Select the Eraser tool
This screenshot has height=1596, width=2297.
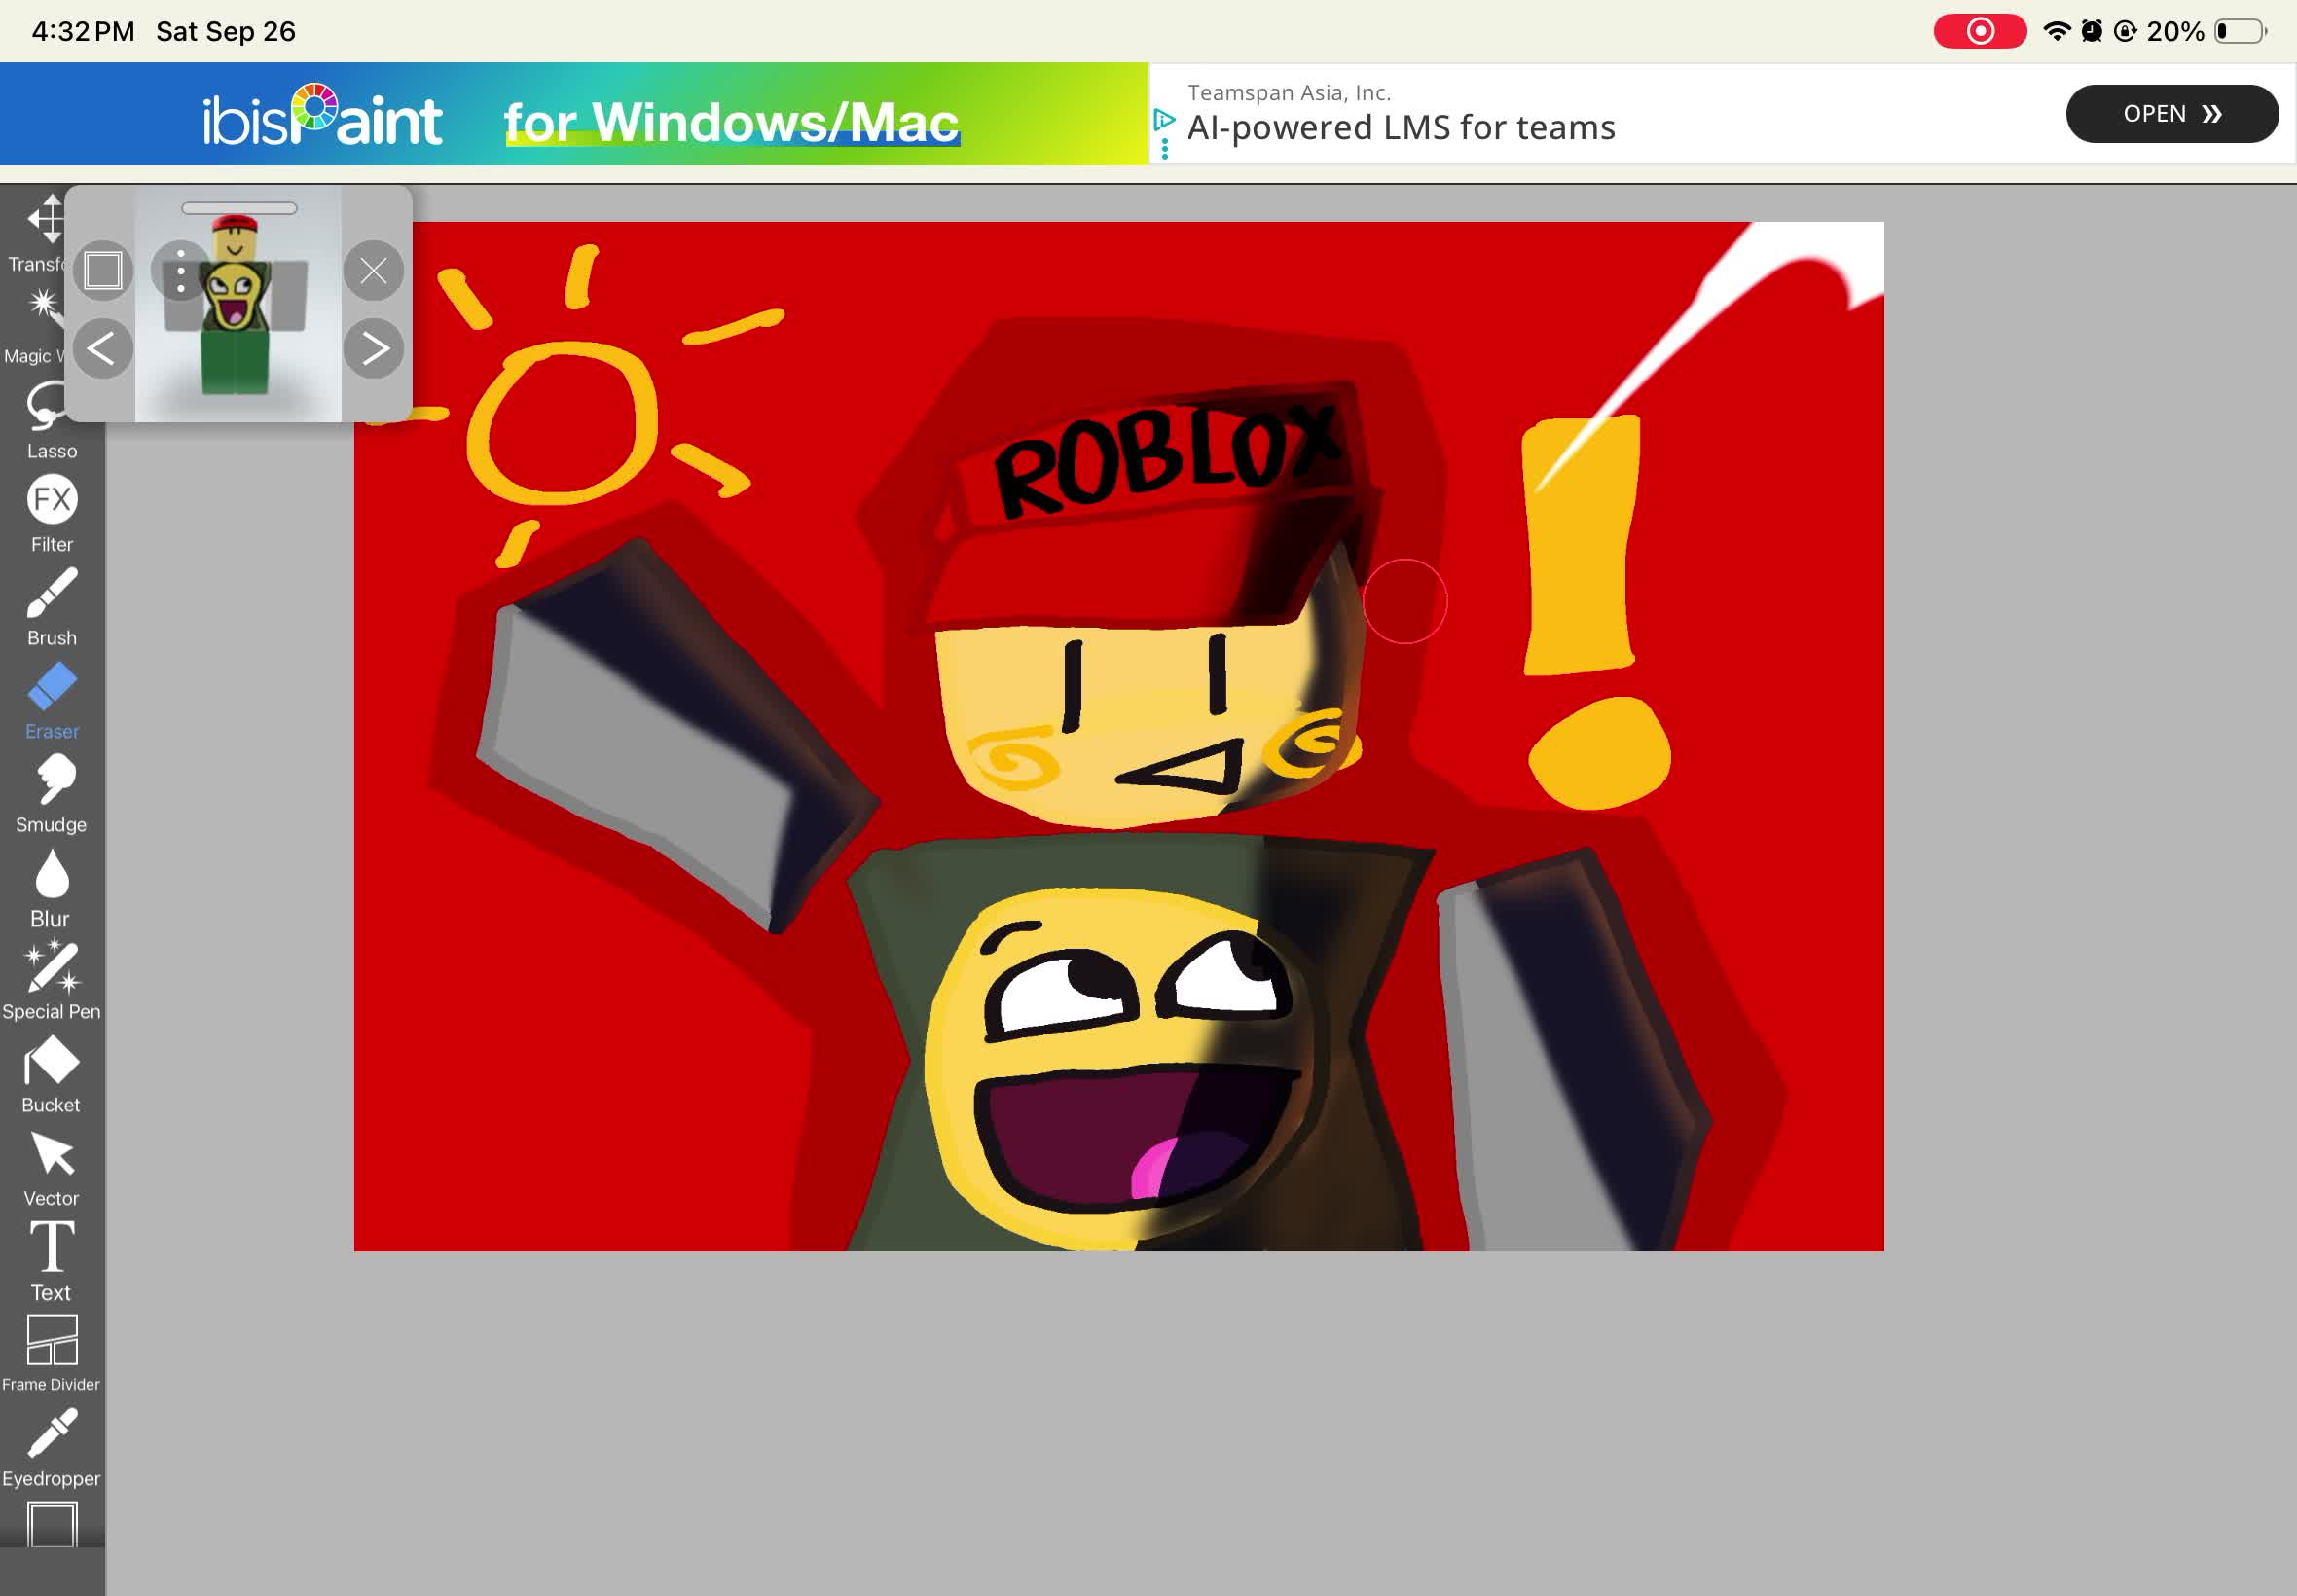tap(52, 701)
